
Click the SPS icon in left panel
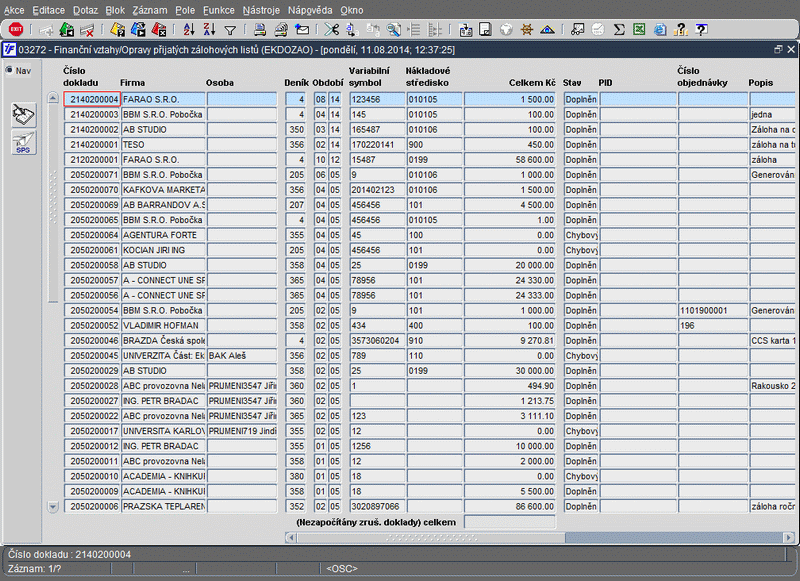coord(23,142)
